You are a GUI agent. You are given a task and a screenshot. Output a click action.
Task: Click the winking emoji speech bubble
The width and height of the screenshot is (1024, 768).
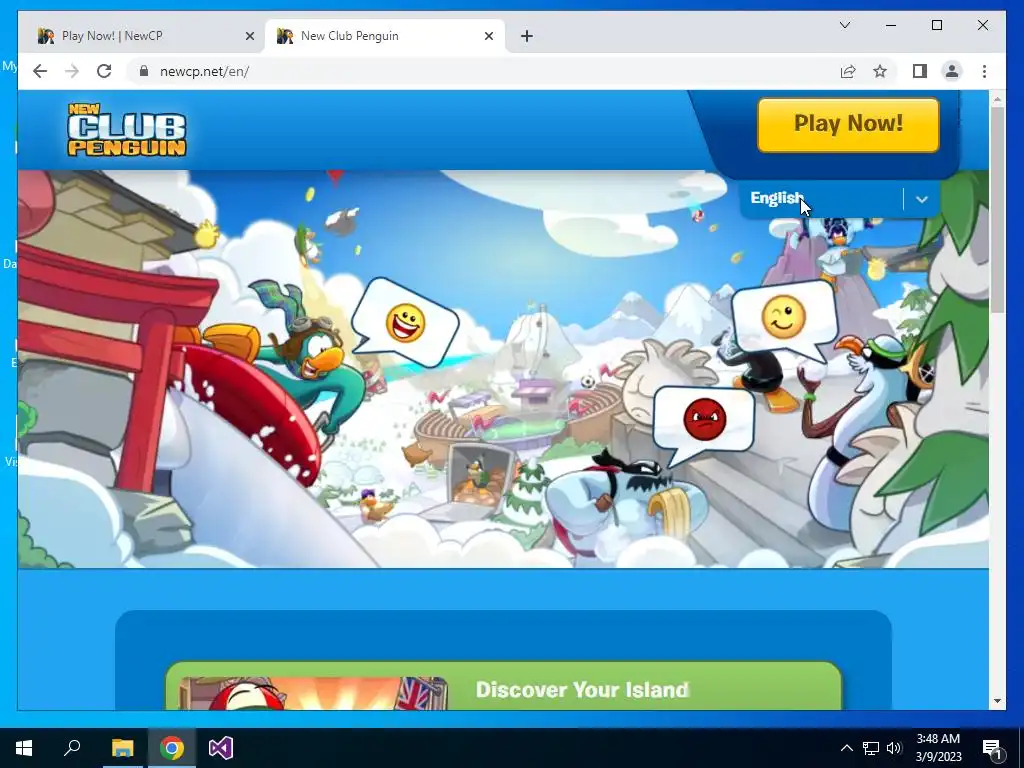coord(784,319)
